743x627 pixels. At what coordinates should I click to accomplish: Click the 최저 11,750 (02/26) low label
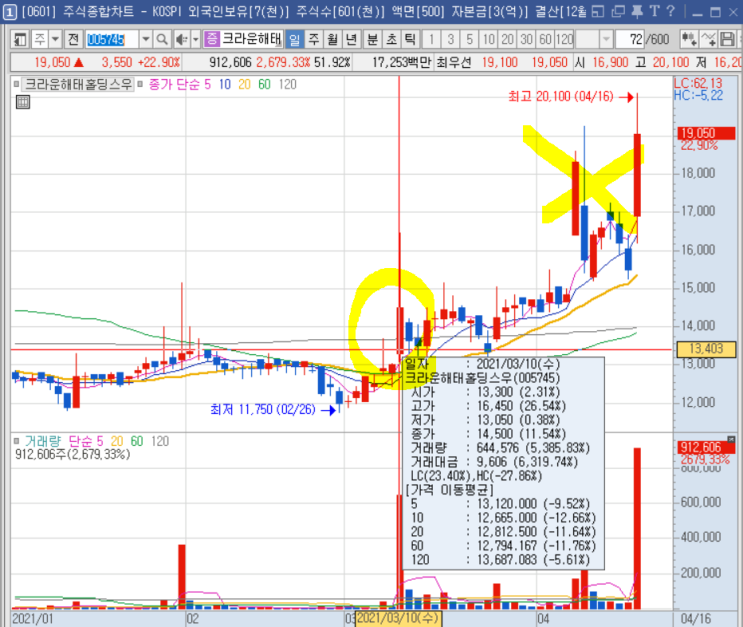pyautogui.click(x=263, y=409)
